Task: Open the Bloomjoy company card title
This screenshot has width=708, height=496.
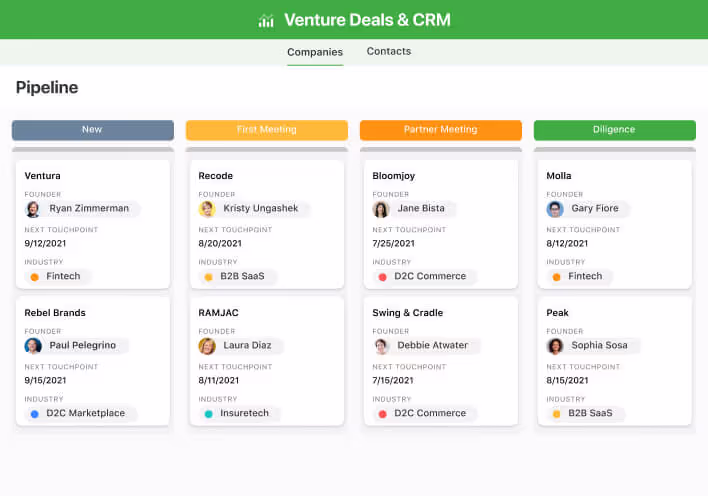Action: click(x=393, y=176)
